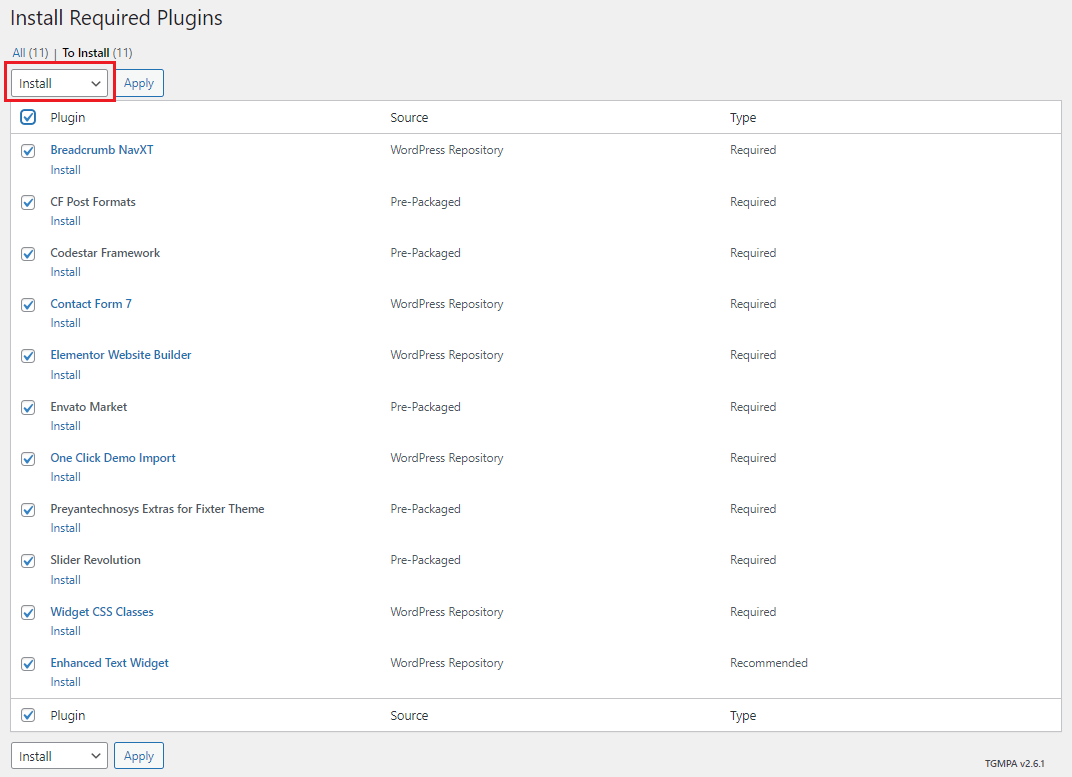Screen dimensions: 1072x777
Task: Click the CF Post Formats plugin name
Action: point(93,202)
